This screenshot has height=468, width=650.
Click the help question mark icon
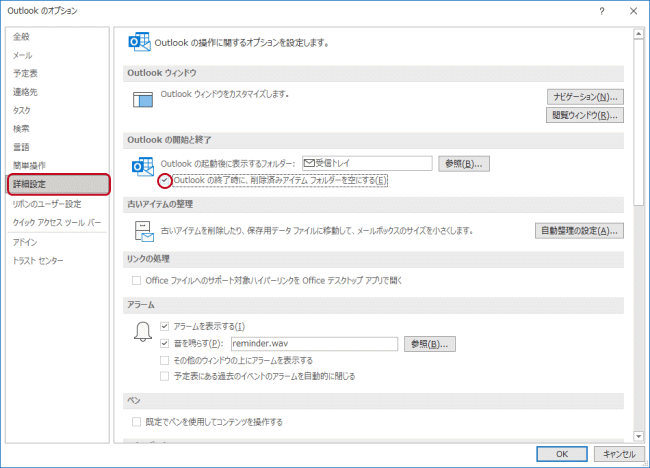pos(601,11)
